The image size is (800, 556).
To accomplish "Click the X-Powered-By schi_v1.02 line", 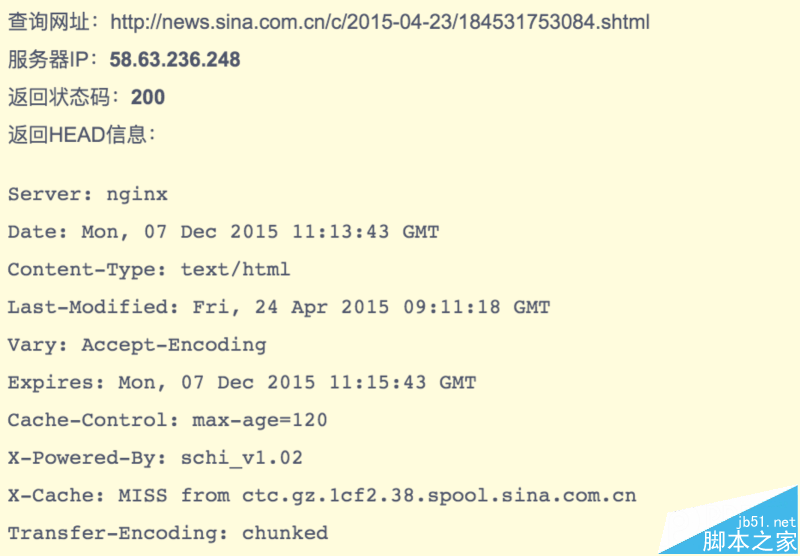I will coord(155,459).
